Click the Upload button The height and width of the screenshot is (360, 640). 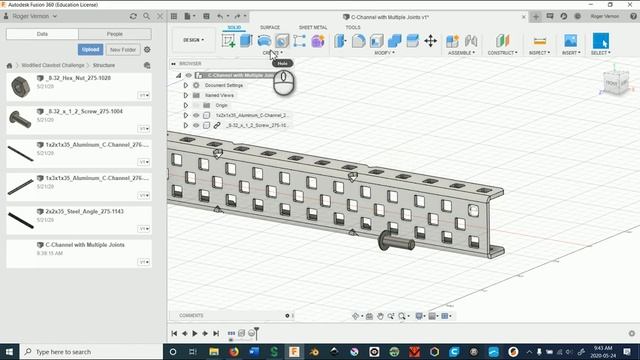(91, 49)
